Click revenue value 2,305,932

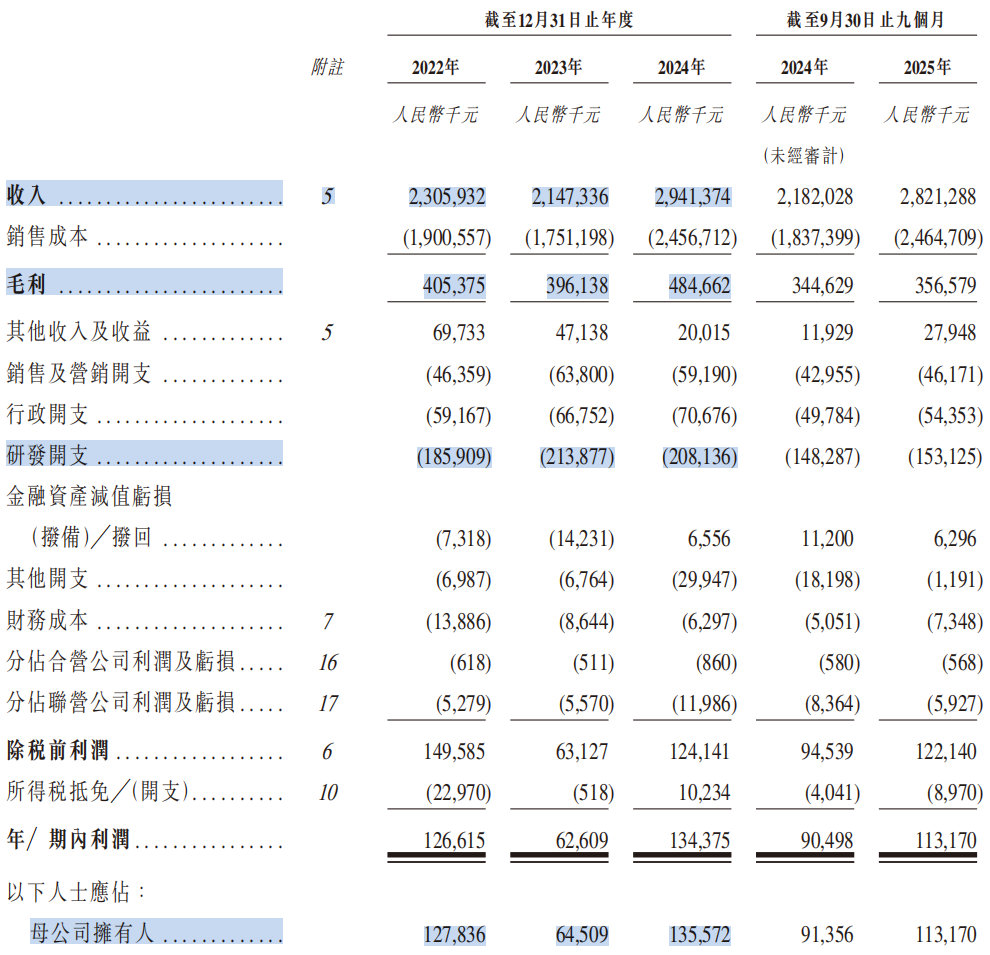447,197
